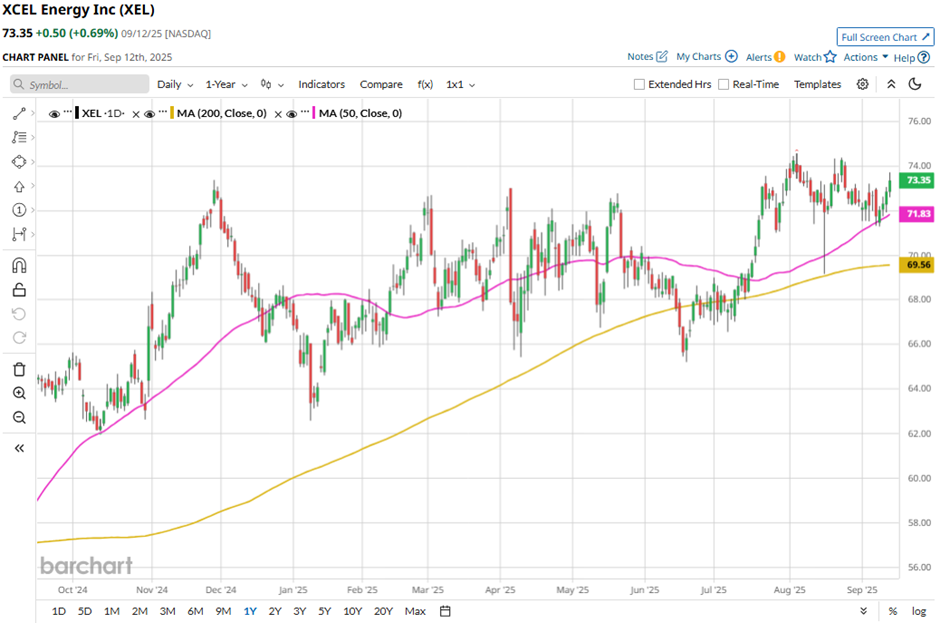The image size is (940, 623).
Task: Open the Help question mark icon
Action: coord(924,58)
